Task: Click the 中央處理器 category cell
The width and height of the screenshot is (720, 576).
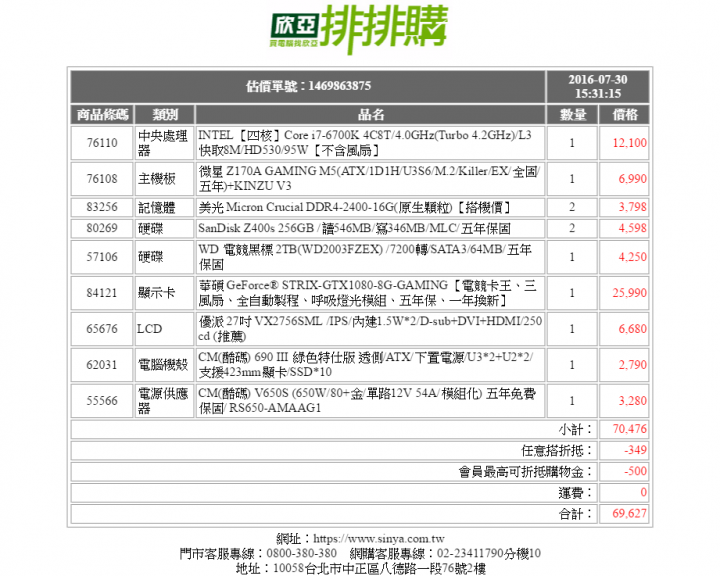Action: tap(164, 143)
